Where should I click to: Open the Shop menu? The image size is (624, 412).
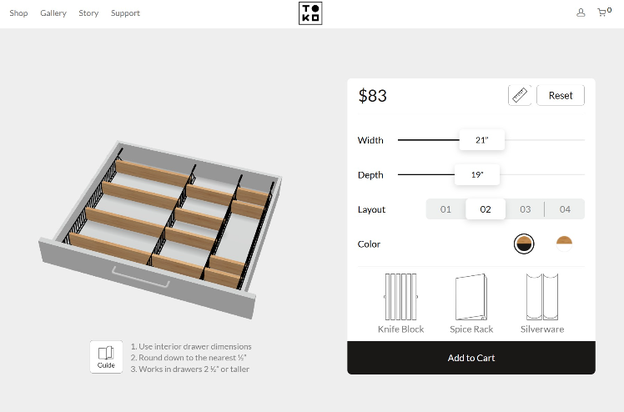pyautogui.click(x=18, y=13)
